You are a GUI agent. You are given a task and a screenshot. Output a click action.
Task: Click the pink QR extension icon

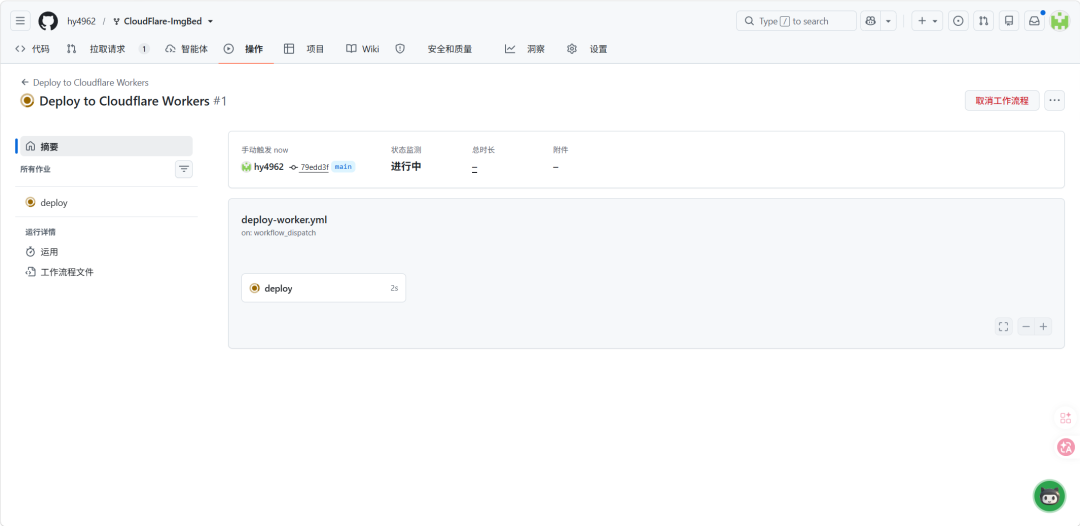(x=1066, y=418)
